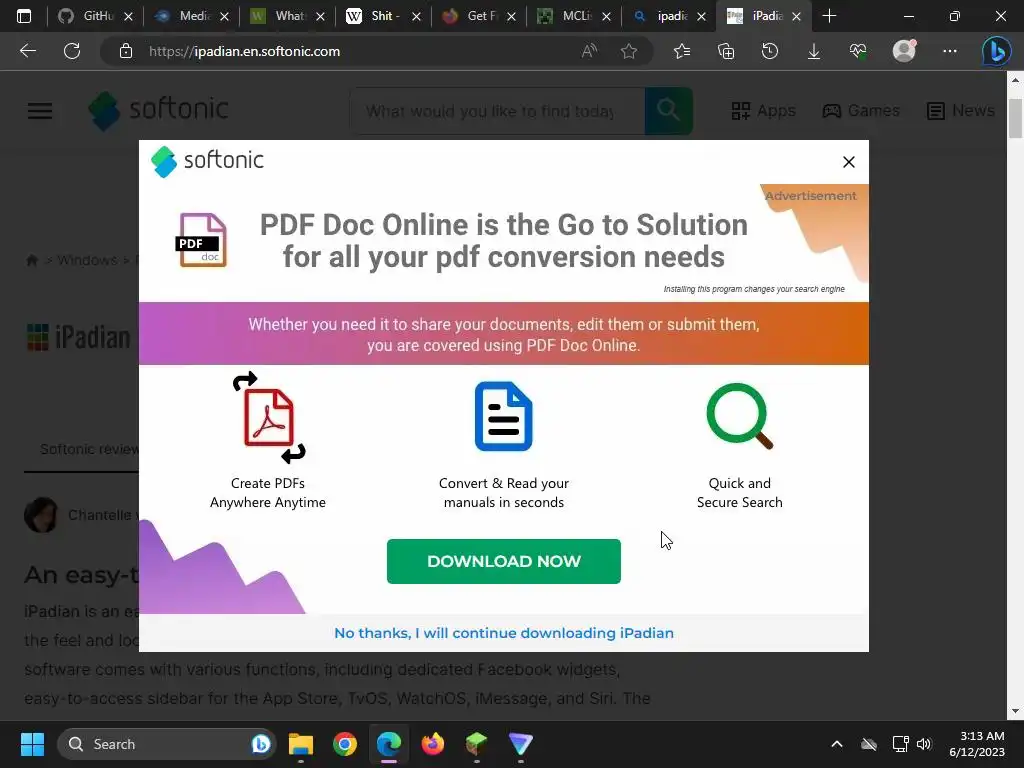Open Firefox from taskbar
Screen dimensions: 1024x768
pos(433,744)
